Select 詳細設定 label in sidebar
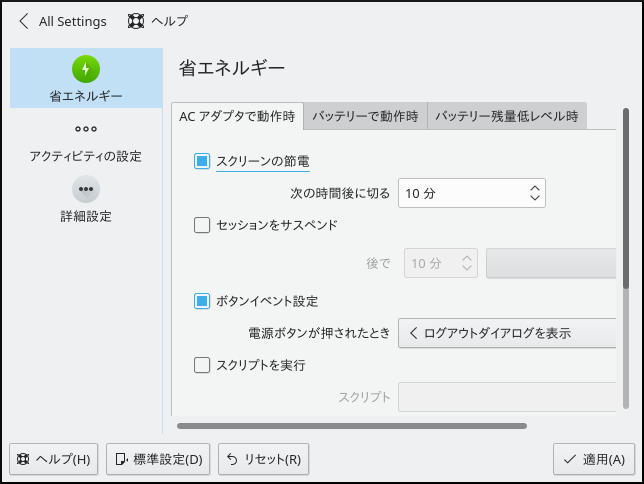Viewport: 644px width, 484px height. tap(86, 216)
